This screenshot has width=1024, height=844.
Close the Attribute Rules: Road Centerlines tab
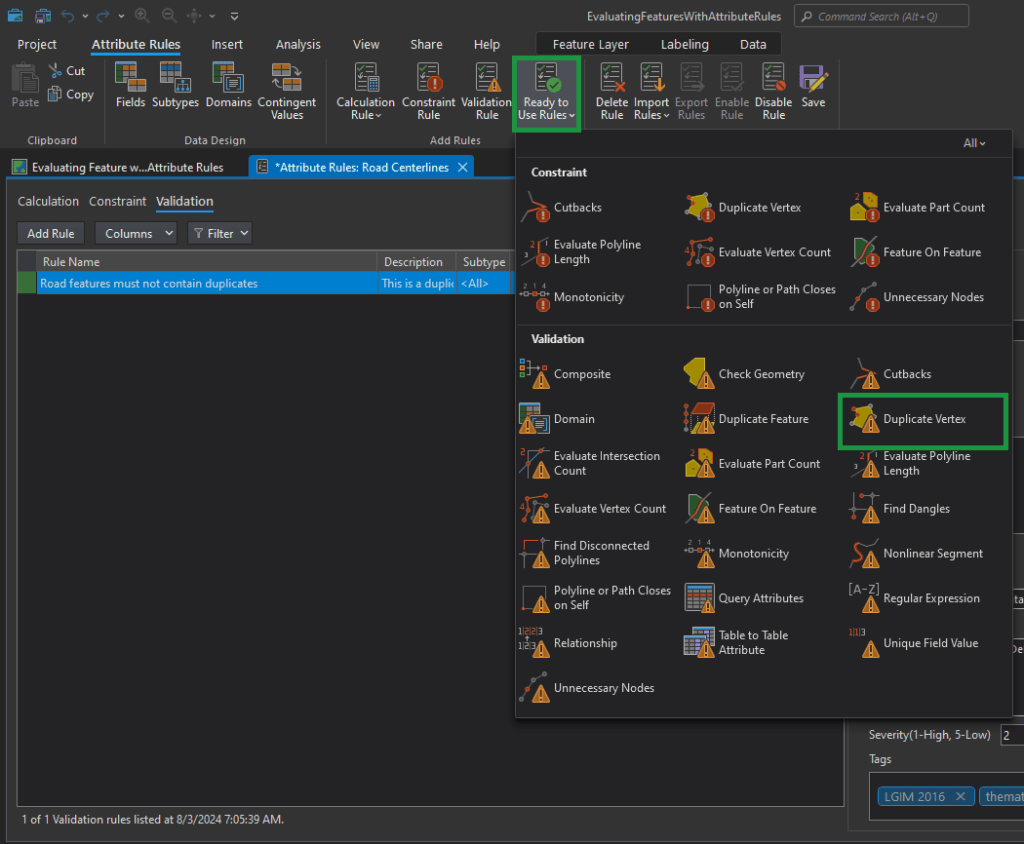point(462,168)
